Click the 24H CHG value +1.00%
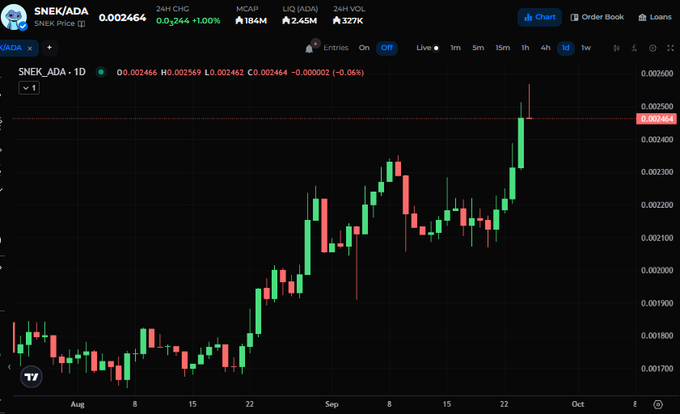Viewport: 680px width, 414px height. pyautogui.click(x=206, y=21)
